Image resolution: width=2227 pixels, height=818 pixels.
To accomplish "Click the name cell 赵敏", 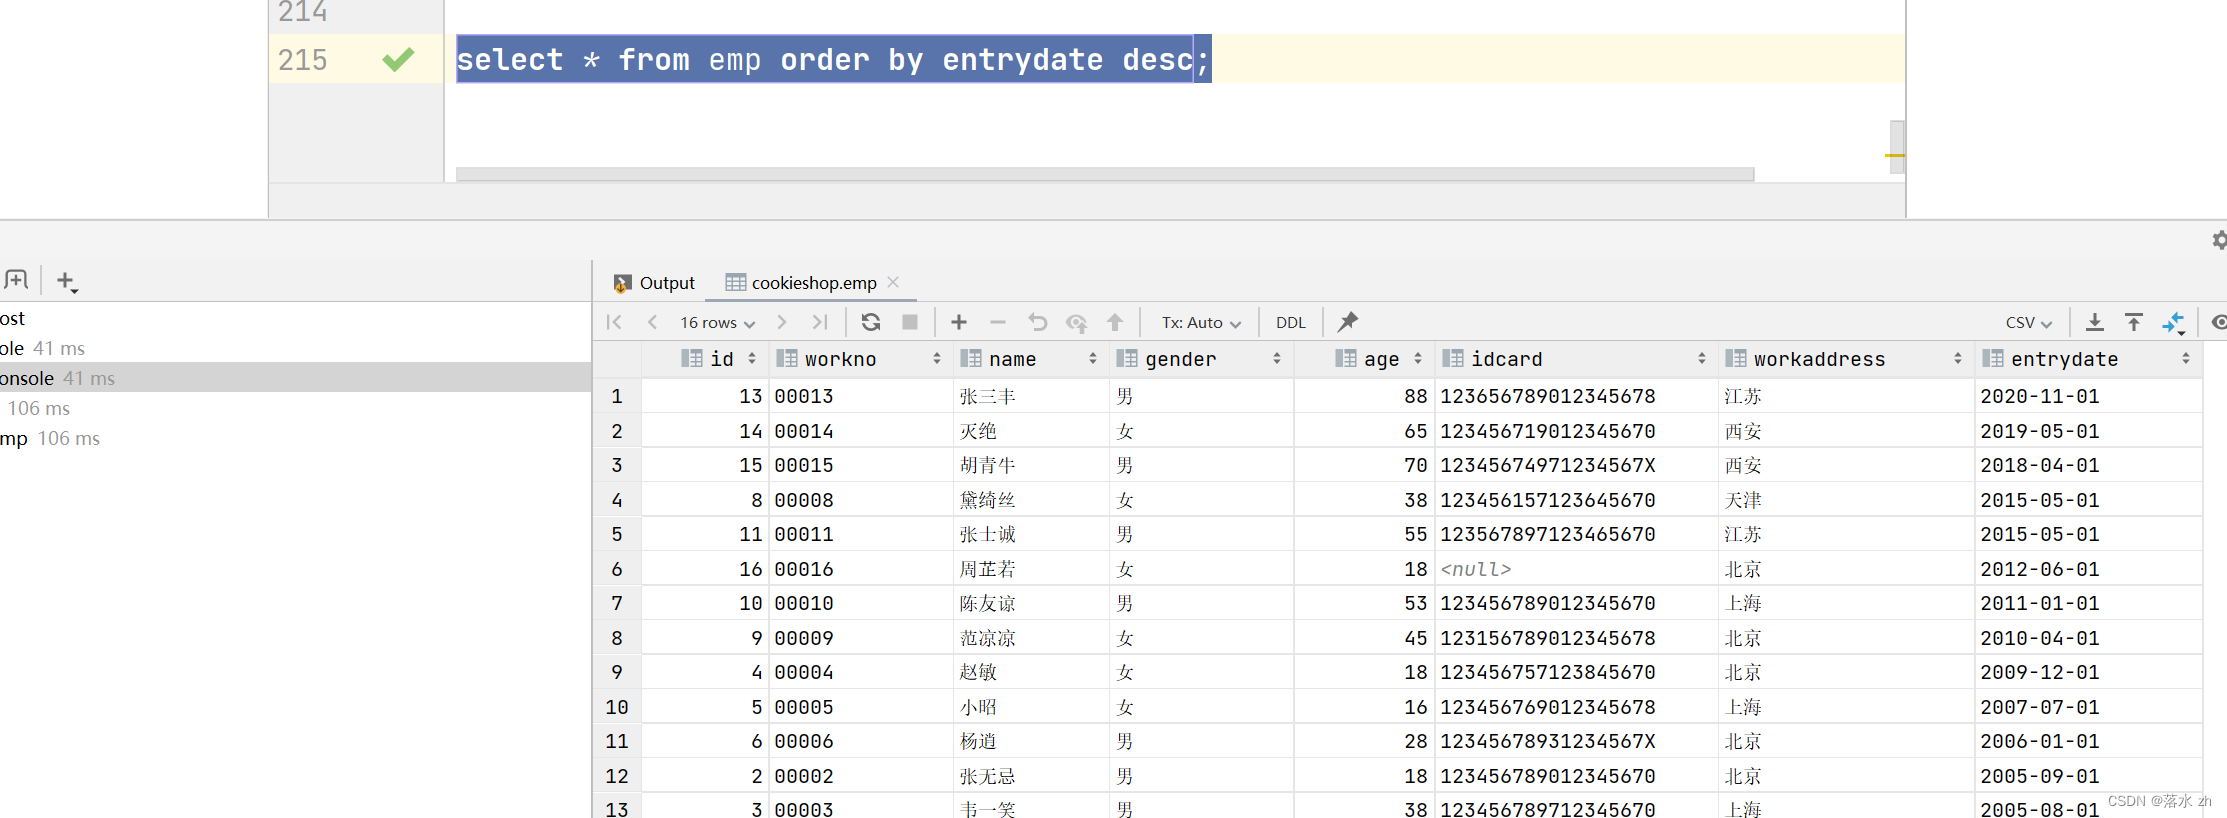I will [x=1031, y=672].
